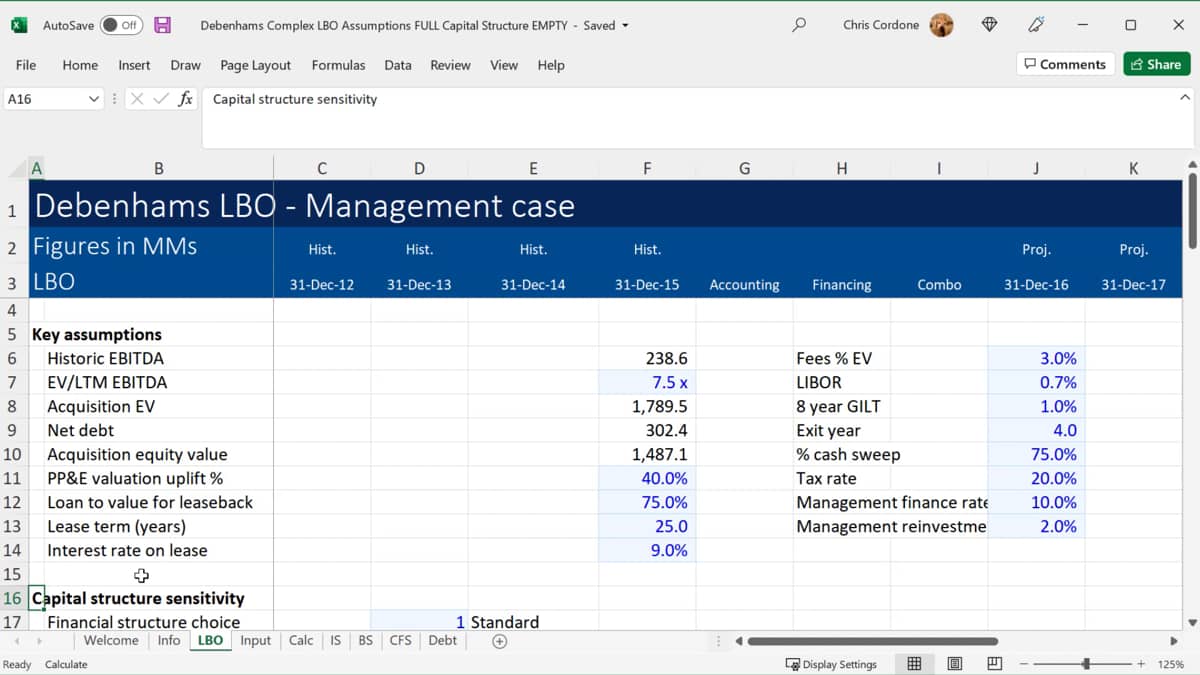Image resolution: width=1200 pixels, height=675 pixels.
Task: Switch to the CFS sheet tab
Action: [x=400, y=640]
